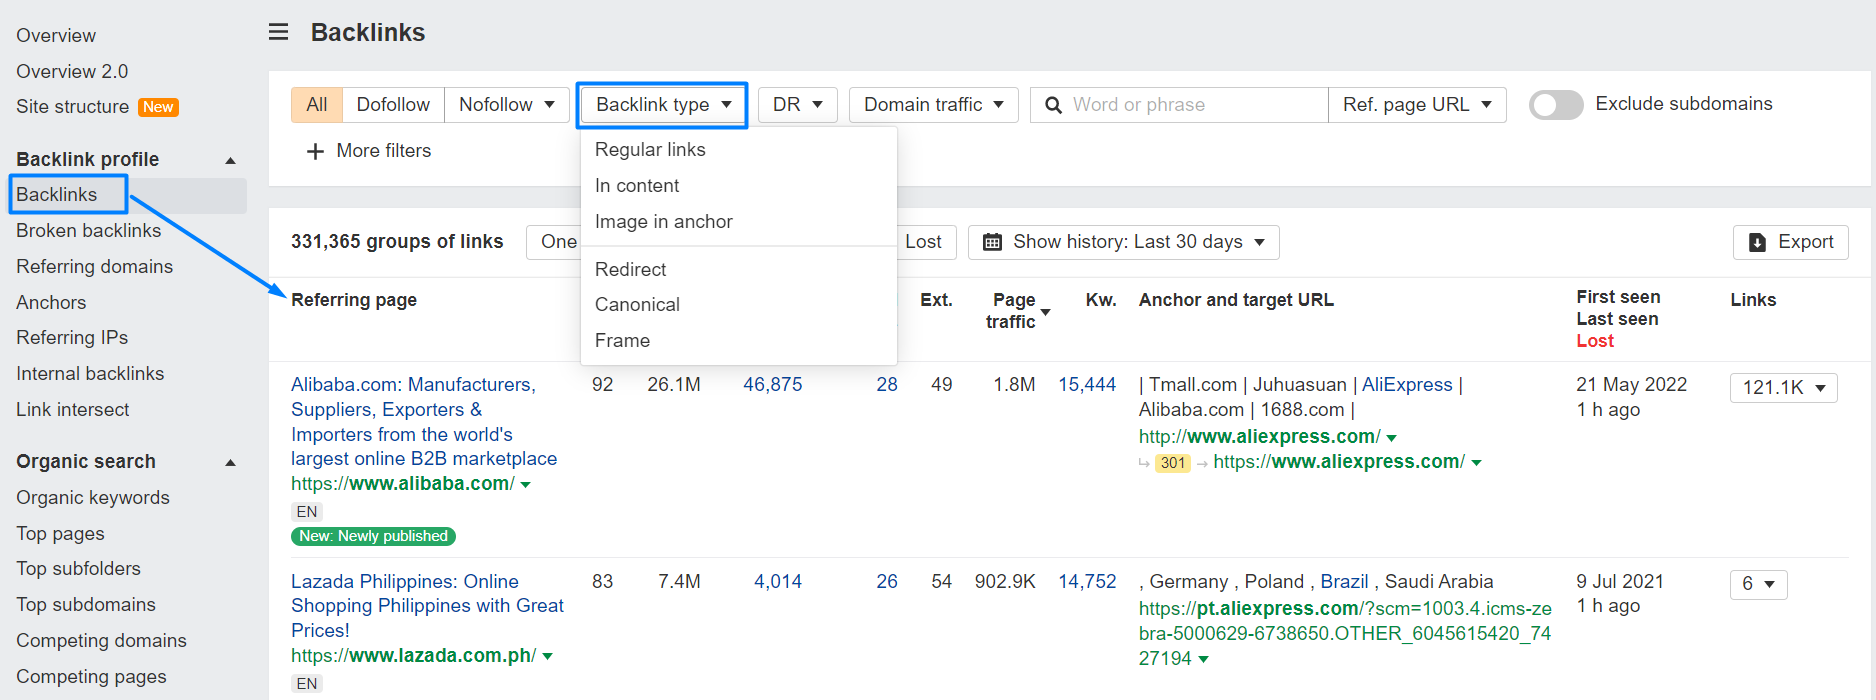This screenshot has height=700, width=1876.
Task: Click the search magnifier icon in filter bar
Action: point(1053,105)
